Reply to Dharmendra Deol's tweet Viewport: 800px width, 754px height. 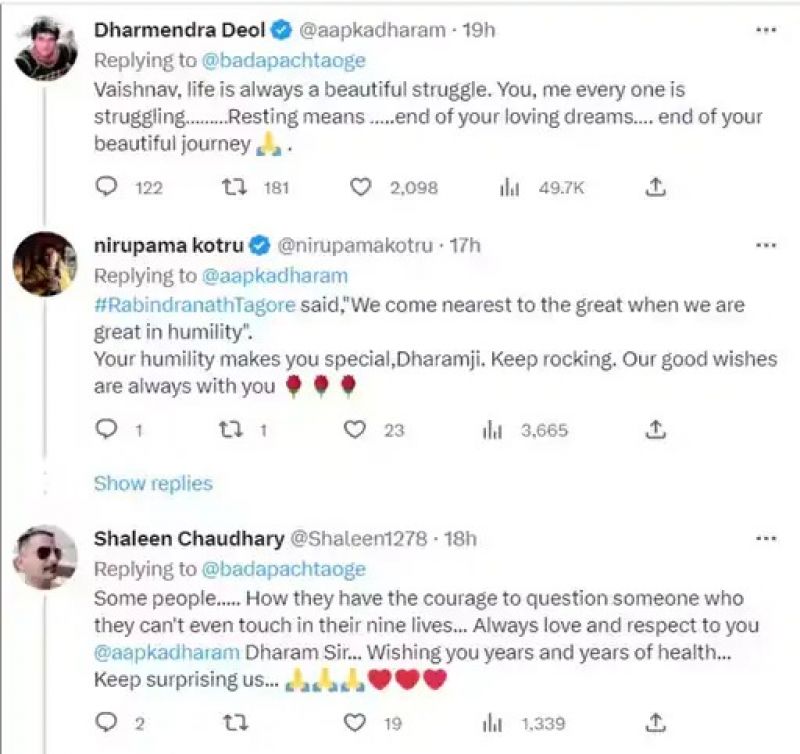(x=107, y=187)
